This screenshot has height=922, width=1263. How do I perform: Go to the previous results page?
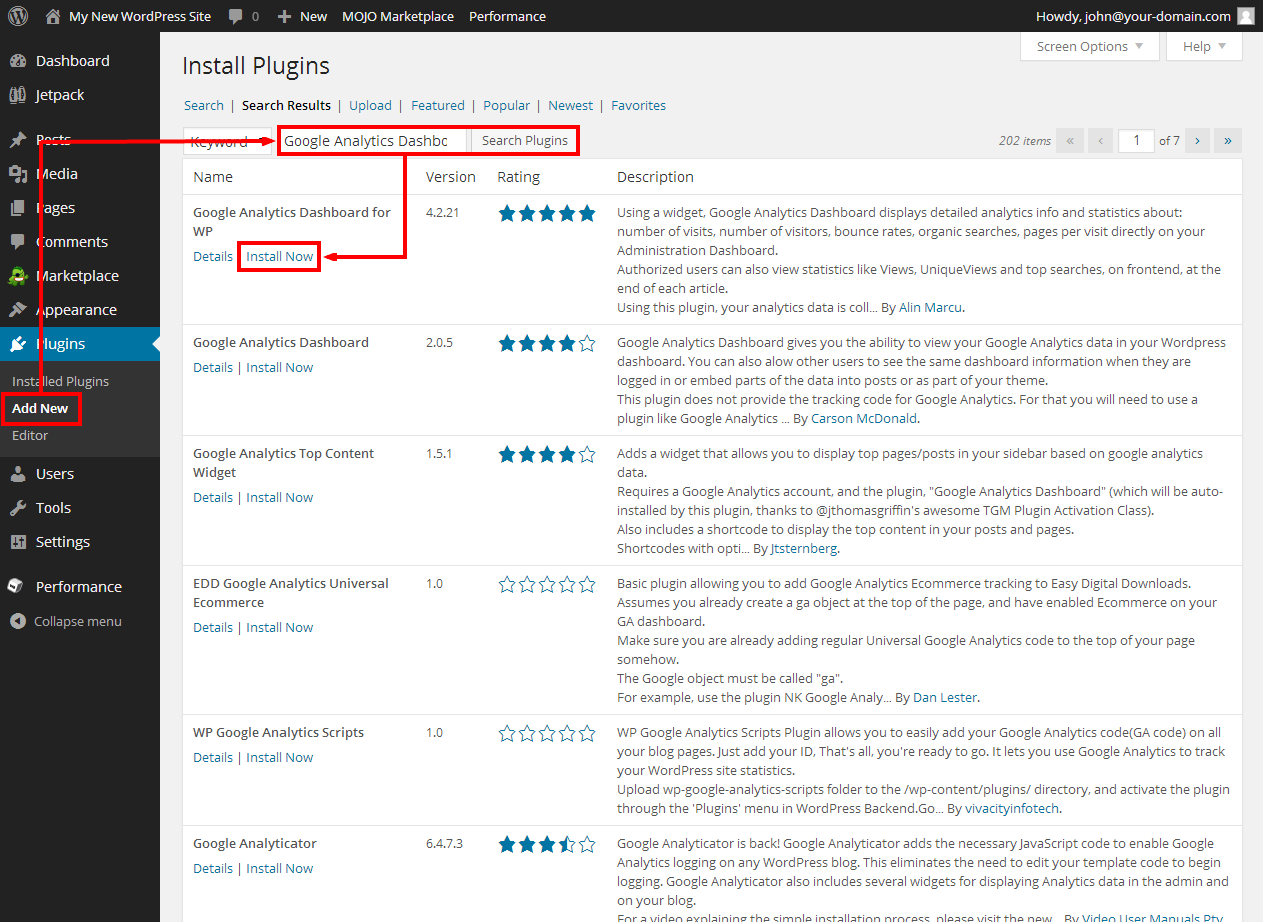tap(1100, 141)
